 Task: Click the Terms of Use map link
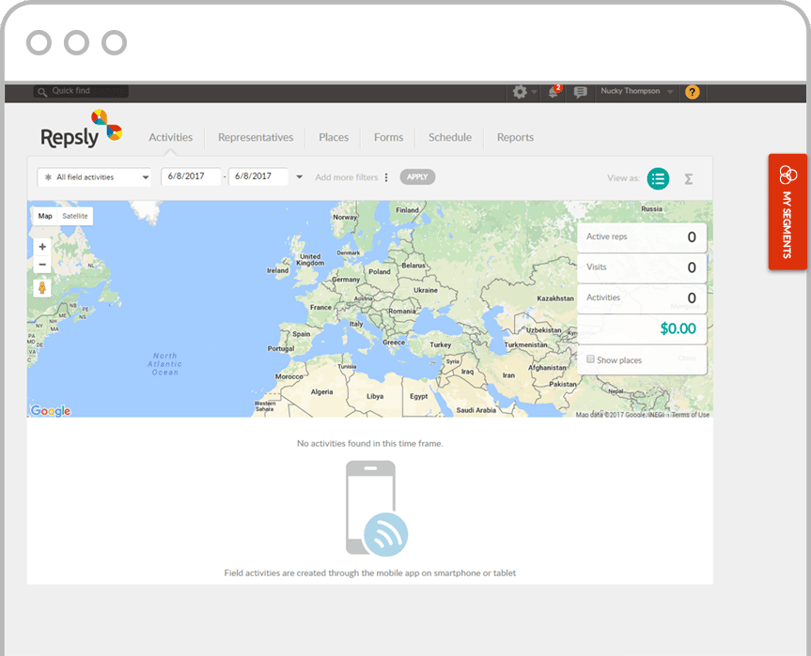tap(690, 415)
